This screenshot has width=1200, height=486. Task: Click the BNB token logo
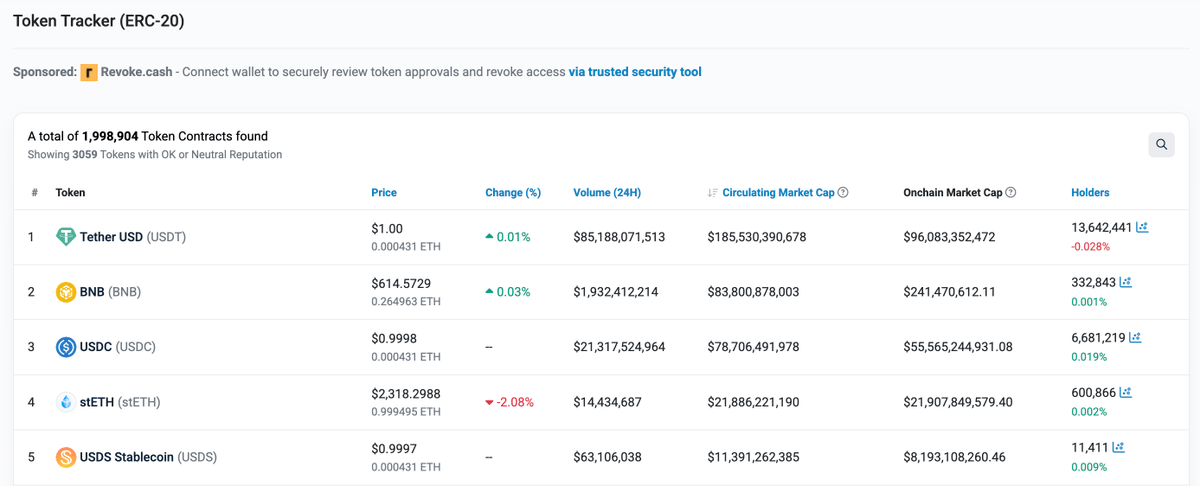coord(66,292)
